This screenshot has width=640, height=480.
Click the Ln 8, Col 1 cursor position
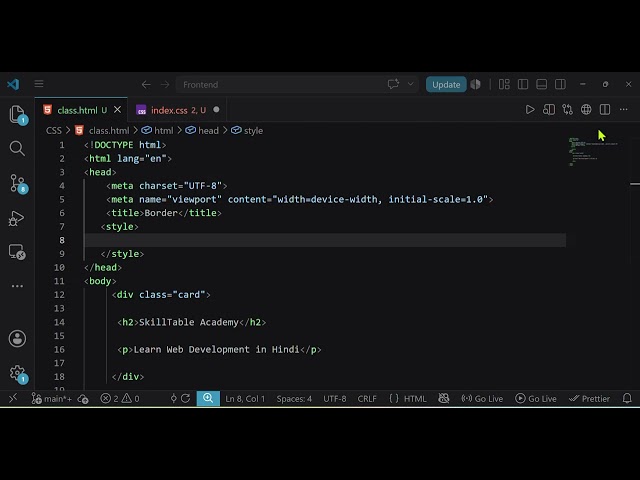point(245,399)
